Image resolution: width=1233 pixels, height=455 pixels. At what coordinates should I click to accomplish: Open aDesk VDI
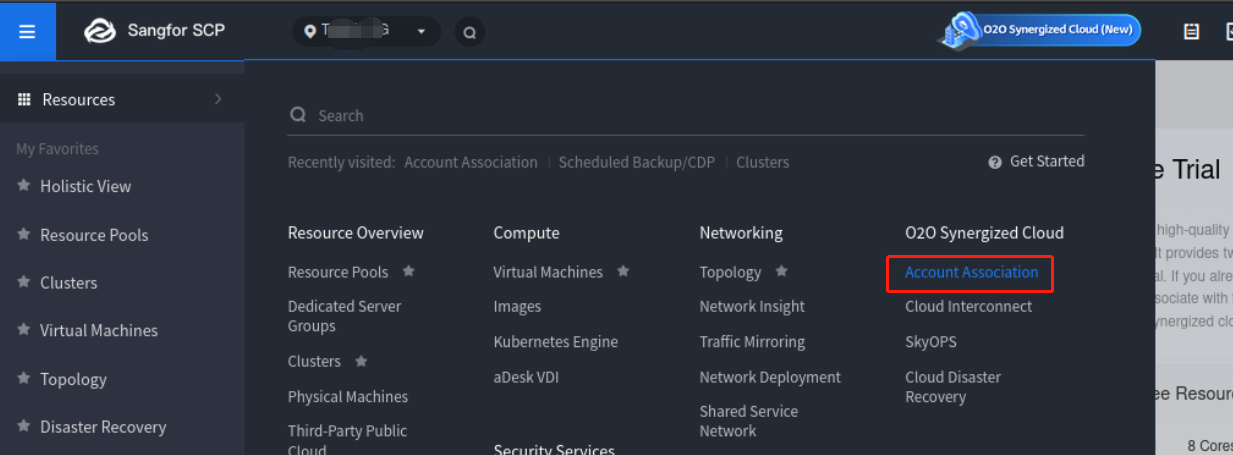pyautogui.click(x=527, y=377)
